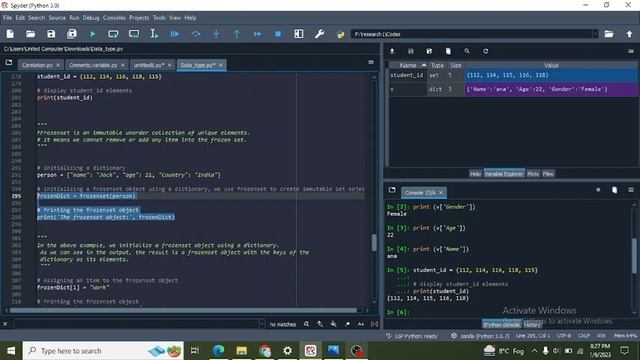Viewport: 640px width, 360px height.
Task: Remove all variables in Variable Explorer
Action: coord(448,51)
